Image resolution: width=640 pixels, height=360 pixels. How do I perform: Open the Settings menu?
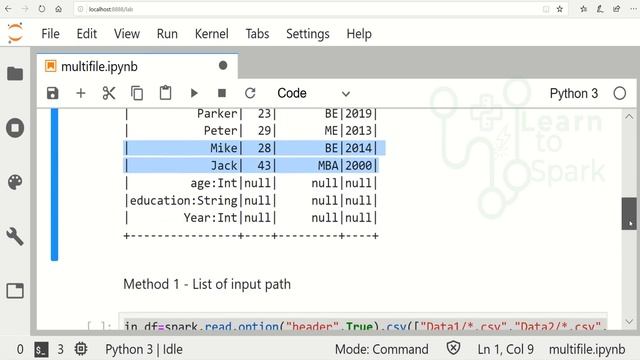[307, 33]
